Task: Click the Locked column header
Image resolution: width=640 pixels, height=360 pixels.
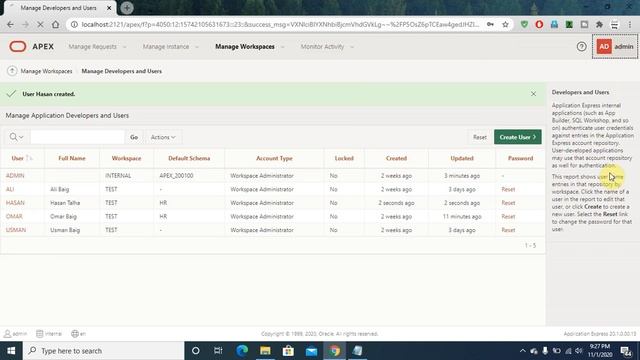Action: tap(344, 158)
